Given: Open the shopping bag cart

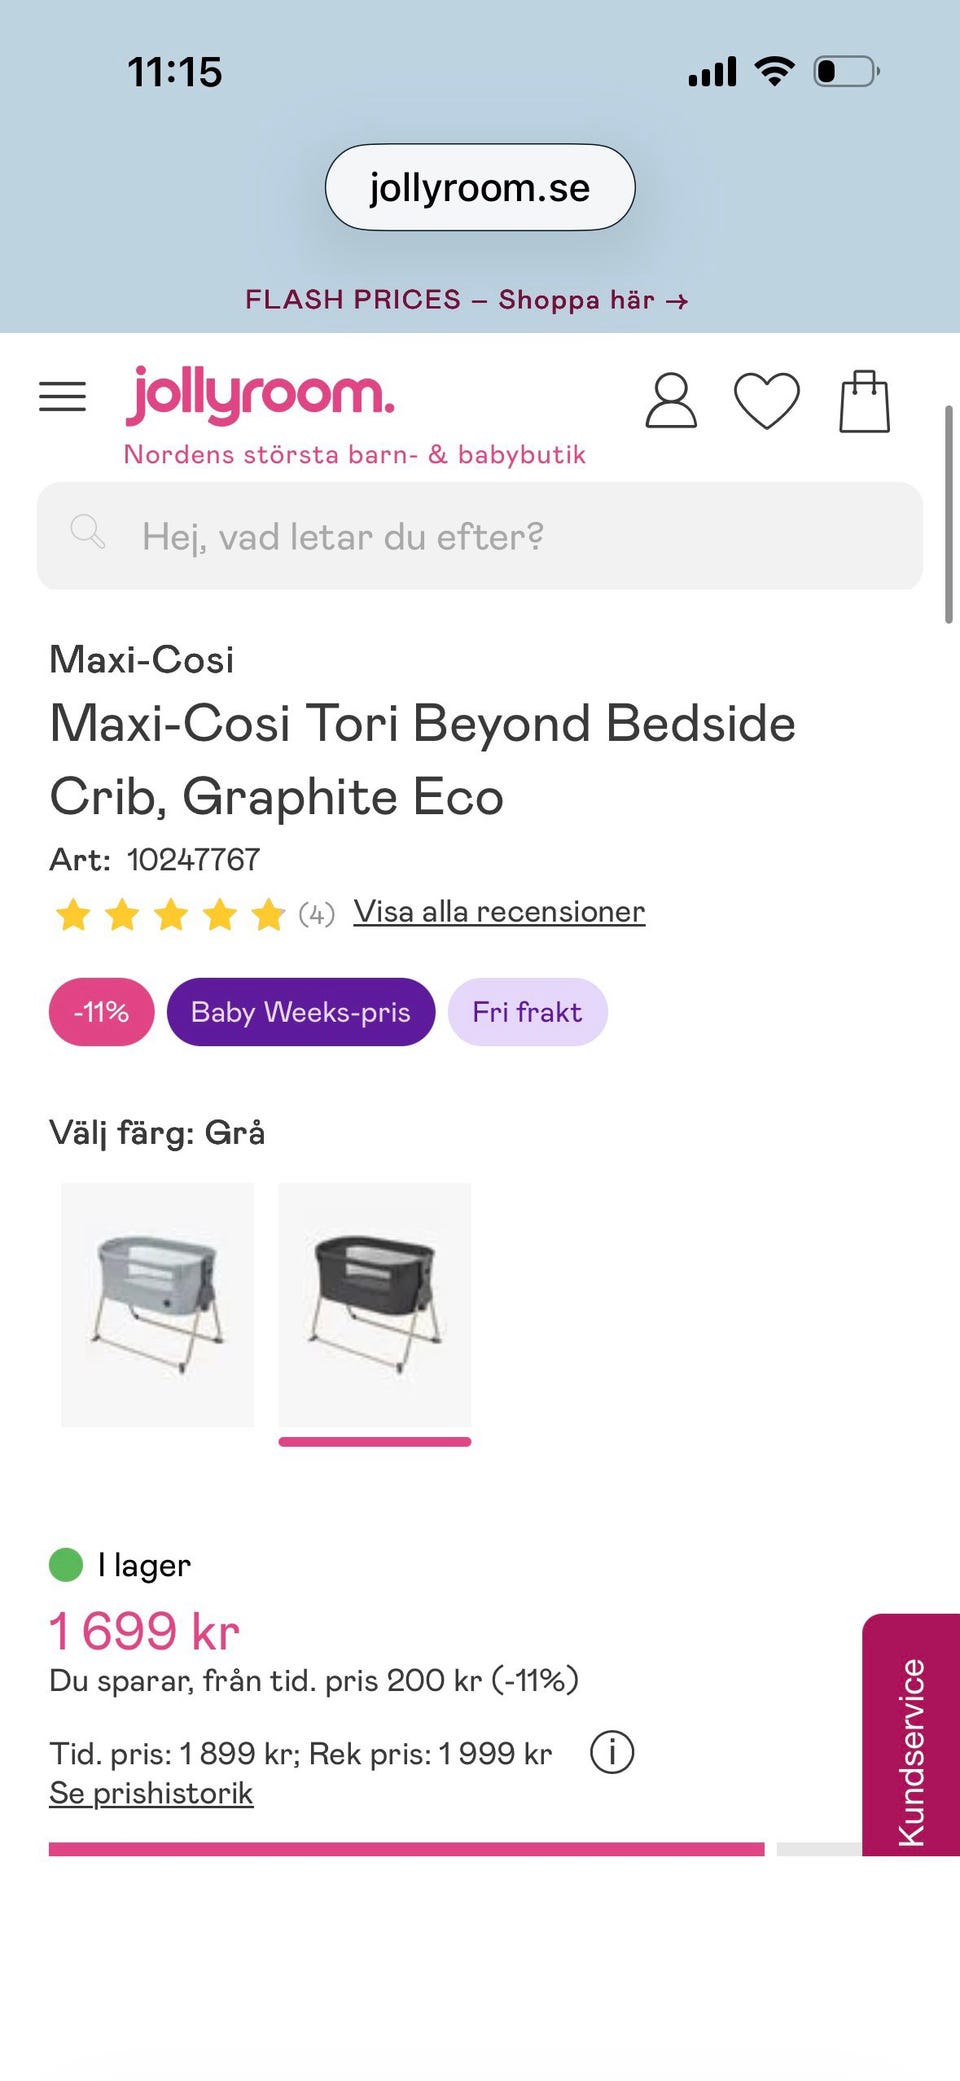Looking at the screenshot, I should [864, 401].
